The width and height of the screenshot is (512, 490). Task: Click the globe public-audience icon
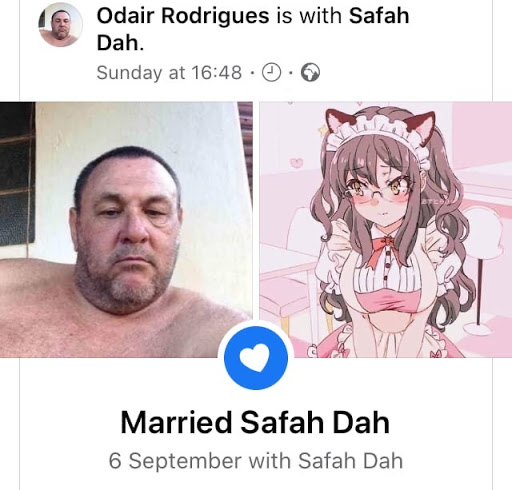pyautogui.click(x=310, y=73)
